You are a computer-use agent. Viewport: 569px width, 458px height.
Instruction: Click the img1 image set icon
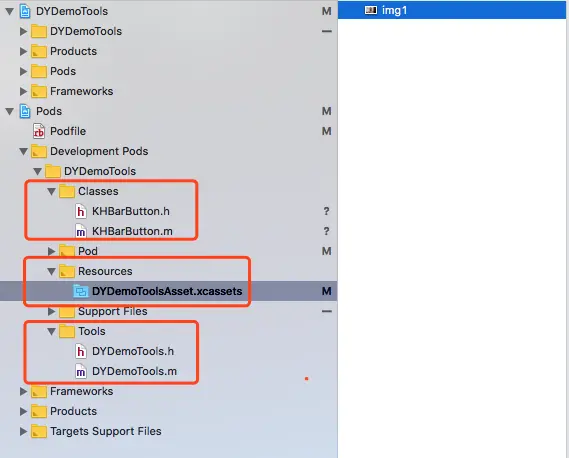point(371,10)
